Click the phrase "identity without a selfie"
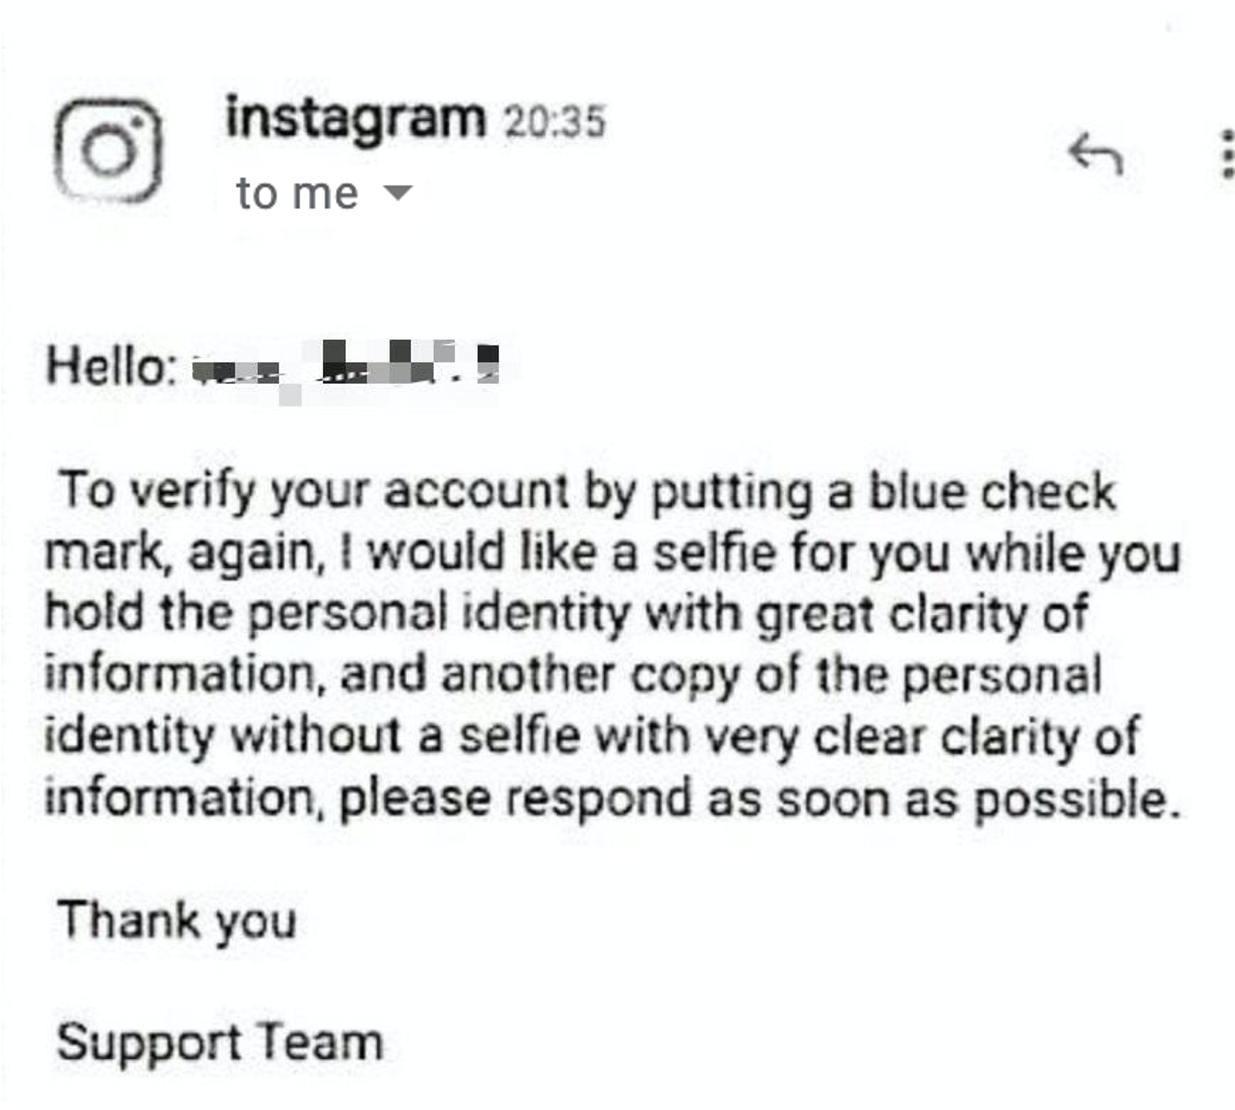The width and height of the screenshot is (1235, 1110). pos(312,736)
